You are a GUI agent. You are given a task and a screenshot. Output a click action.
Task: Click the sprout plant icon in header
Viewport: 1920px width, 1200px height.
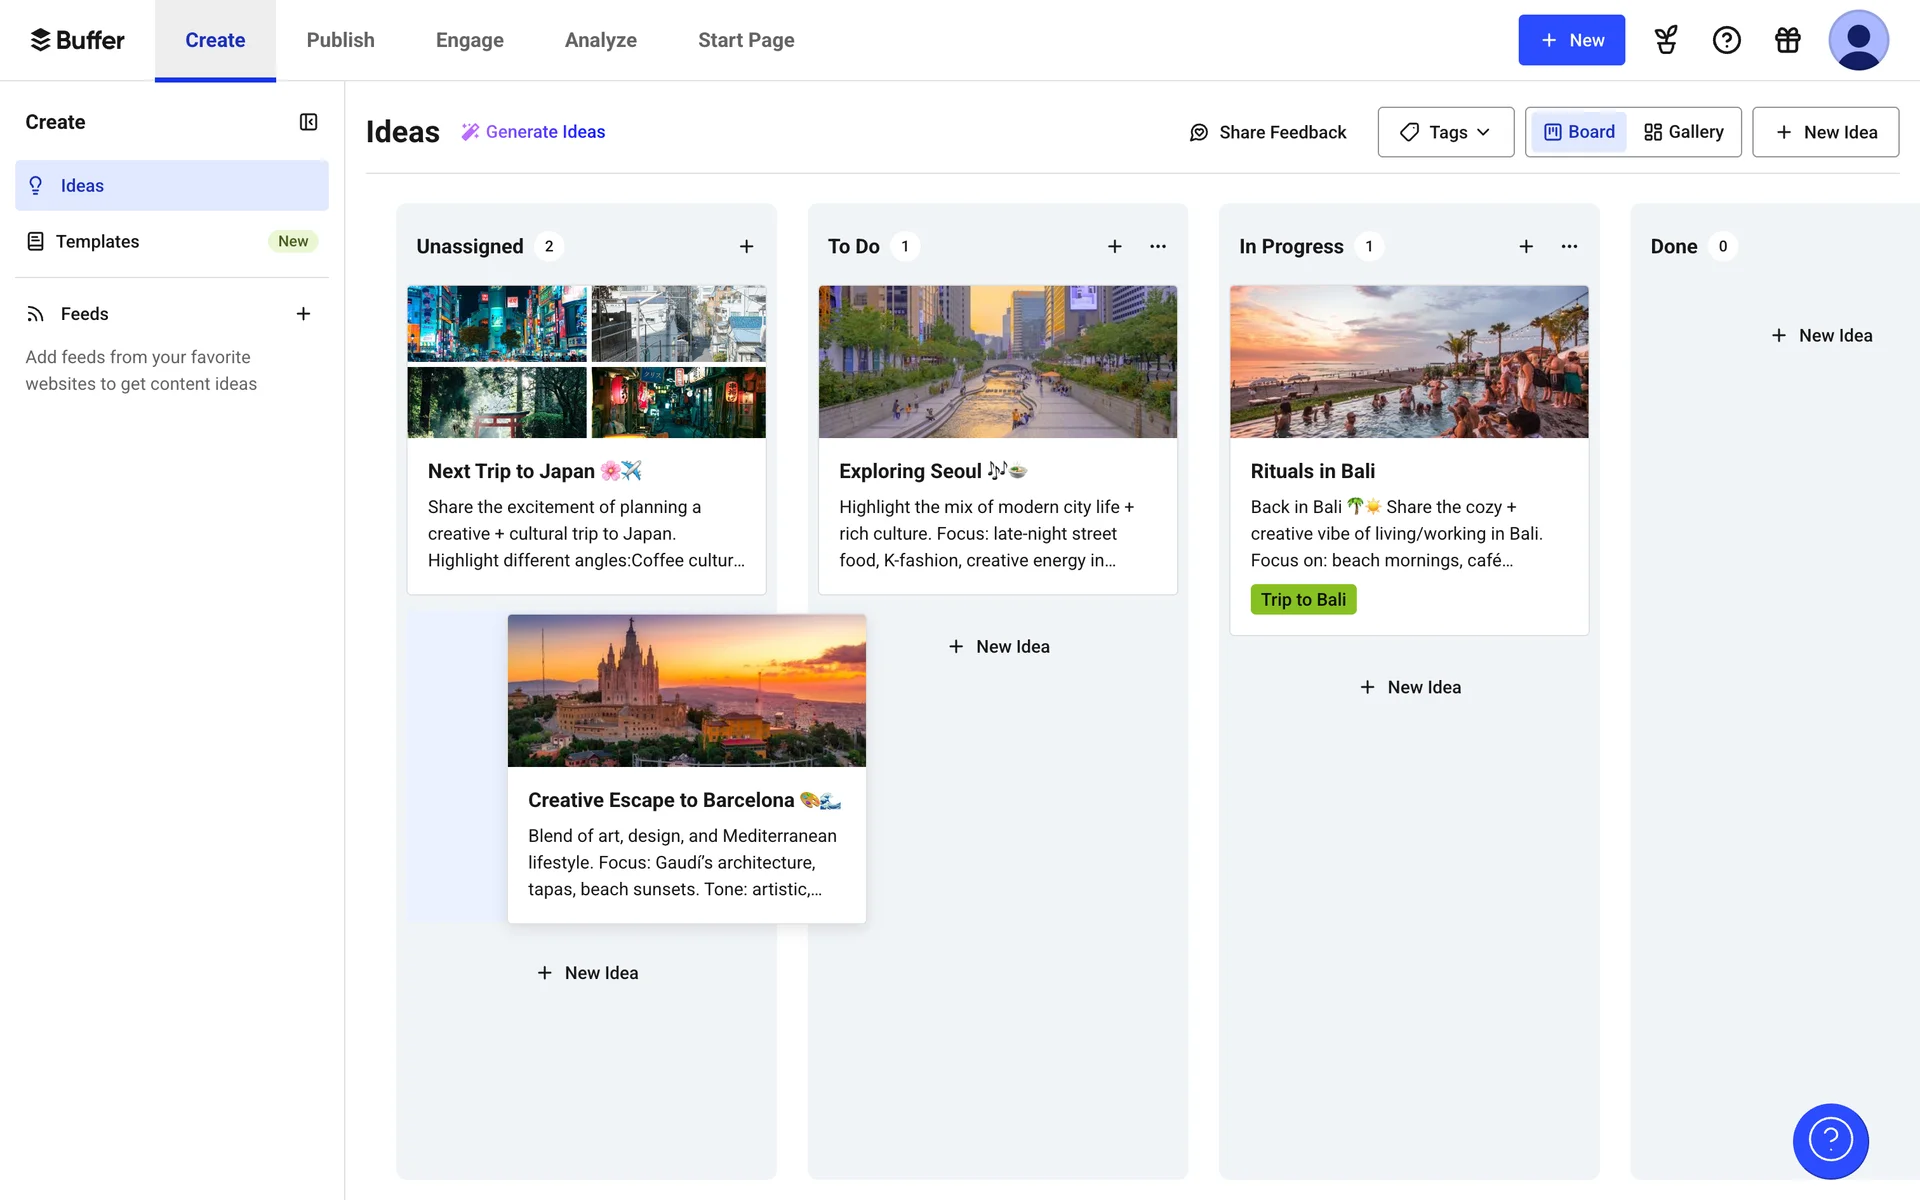tap(1666, 40)
